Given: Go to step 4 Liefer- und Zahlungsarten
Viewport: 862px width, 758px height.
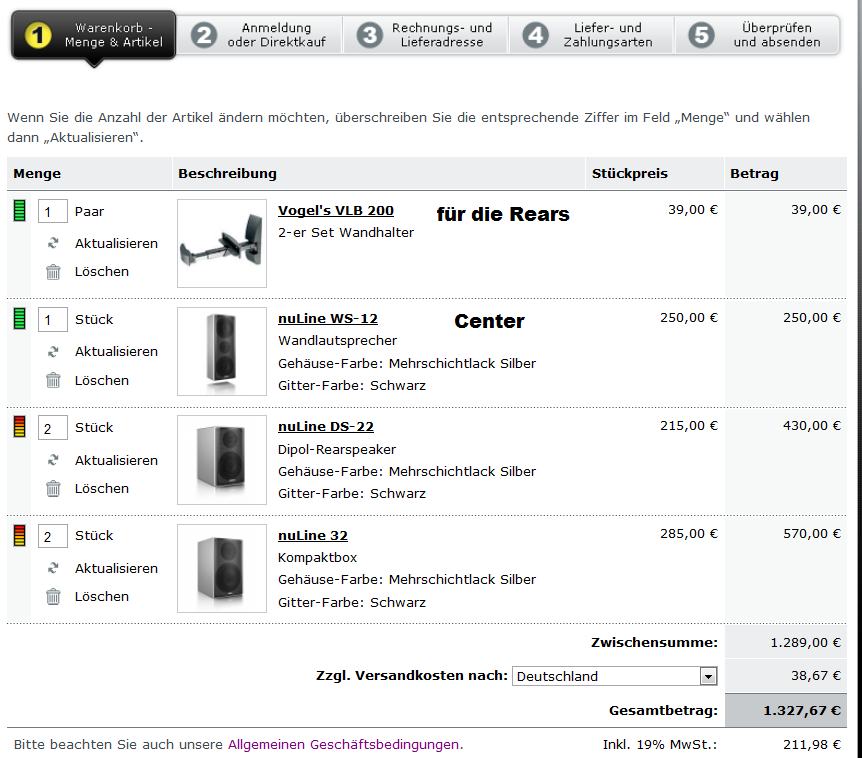Looking at the screenshot, I should (591, 35).
